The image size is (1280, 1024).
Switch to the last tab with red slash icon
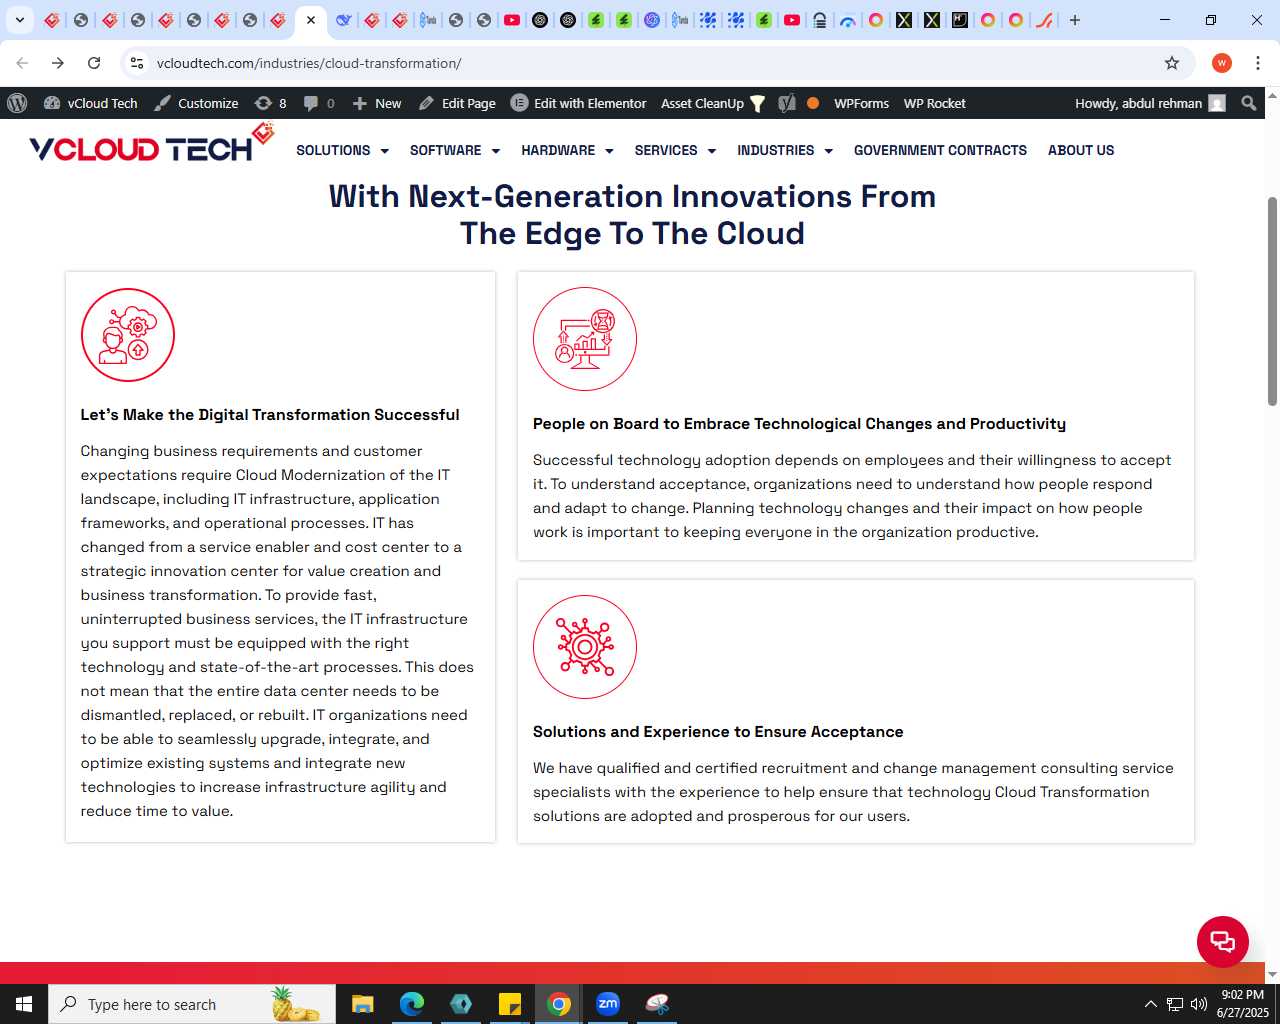[x=1044, y=20]
